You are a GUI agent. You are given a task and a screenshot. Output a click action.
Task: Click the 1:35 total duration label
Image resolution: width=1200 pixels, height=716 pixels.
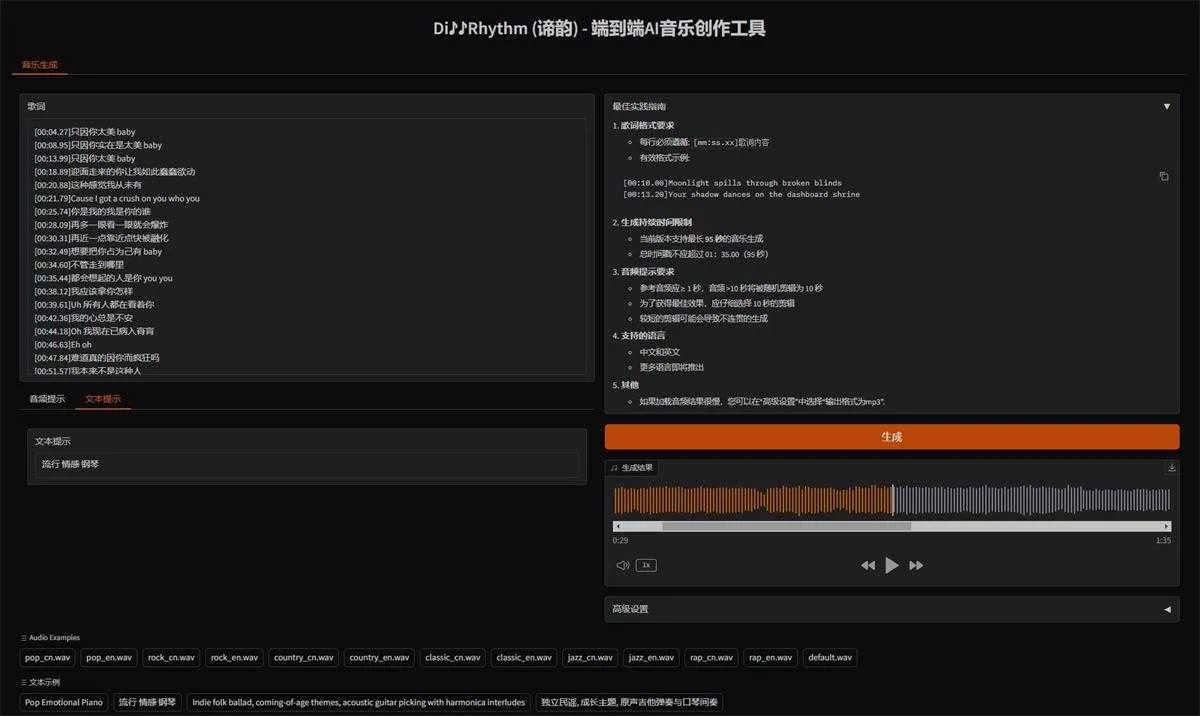[x=1163, y=540]
